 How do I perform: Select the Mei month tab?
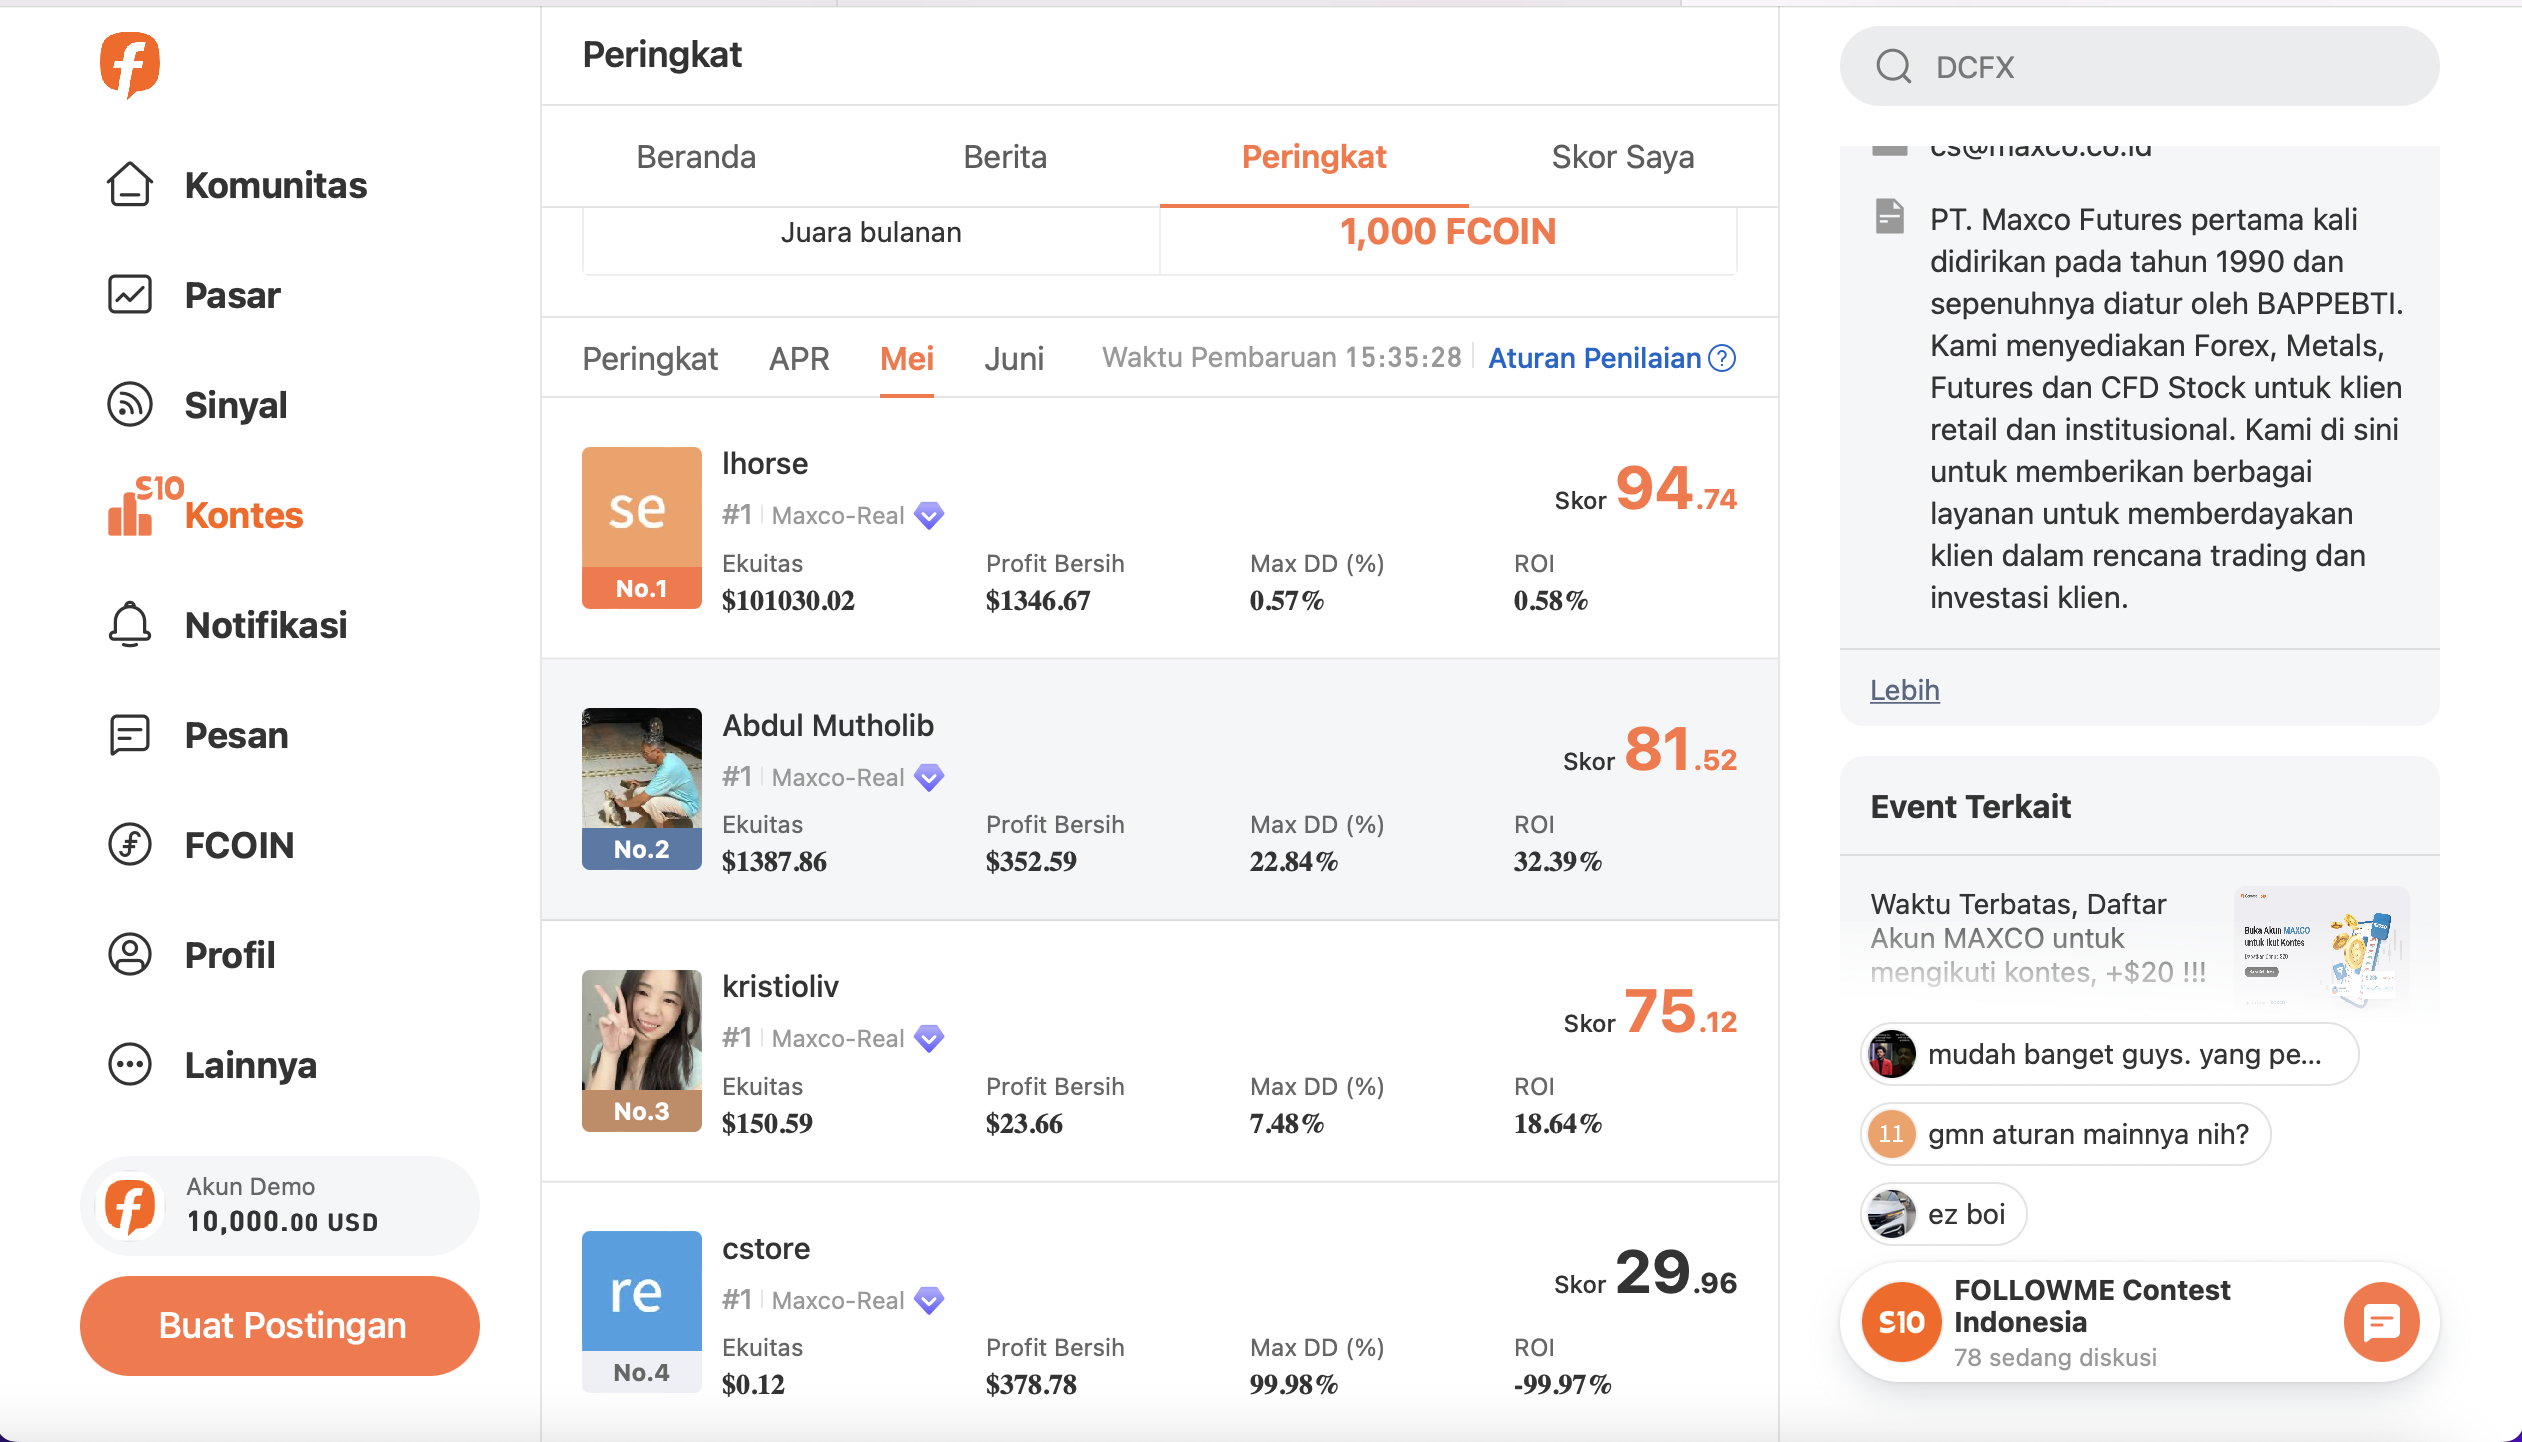[907, 359]
